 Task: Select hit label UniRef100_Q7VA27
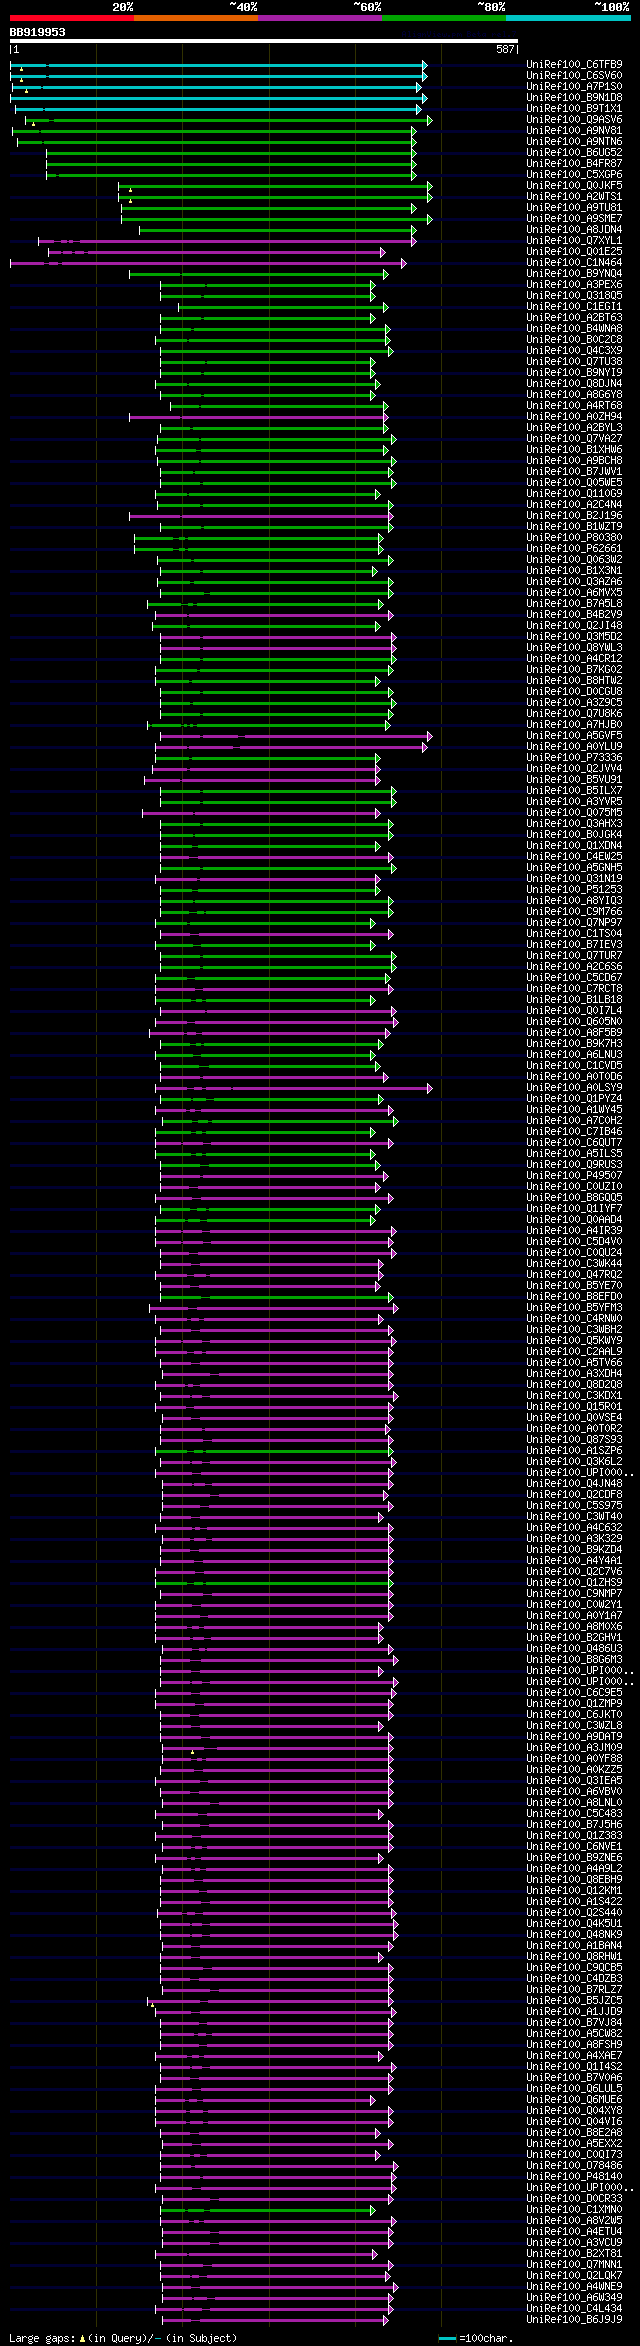tap(574, 439)
